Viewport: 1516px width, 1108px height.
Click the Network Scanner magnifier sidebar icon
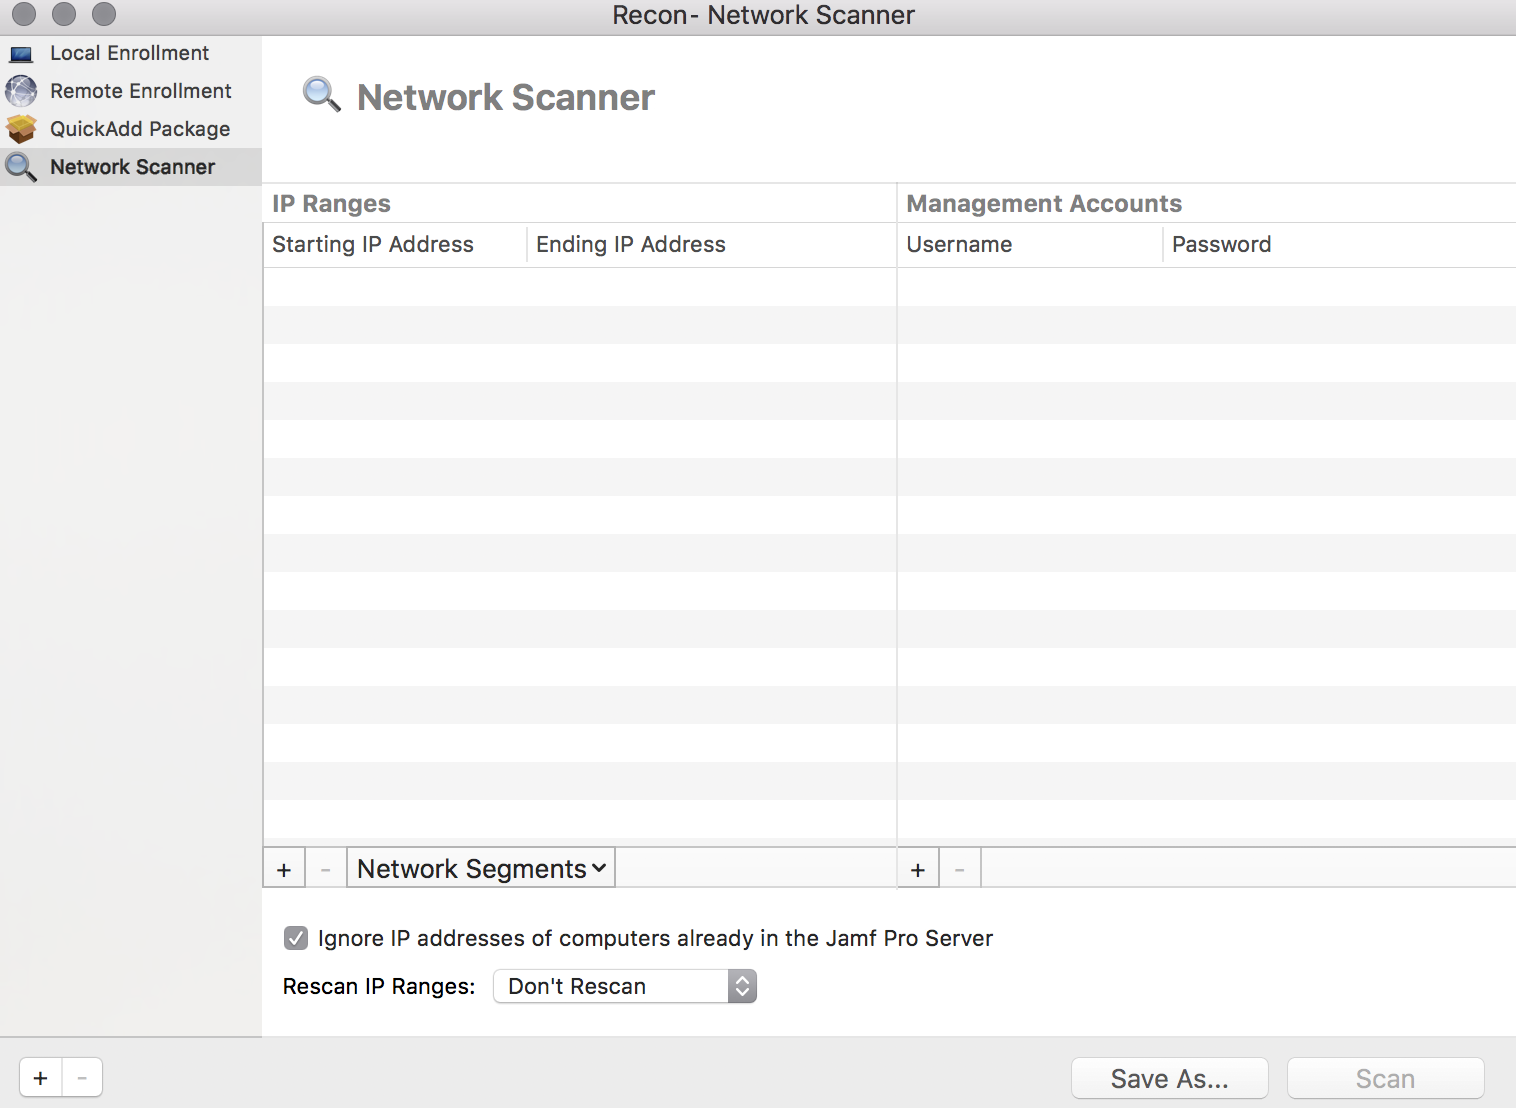coord(21,167)
